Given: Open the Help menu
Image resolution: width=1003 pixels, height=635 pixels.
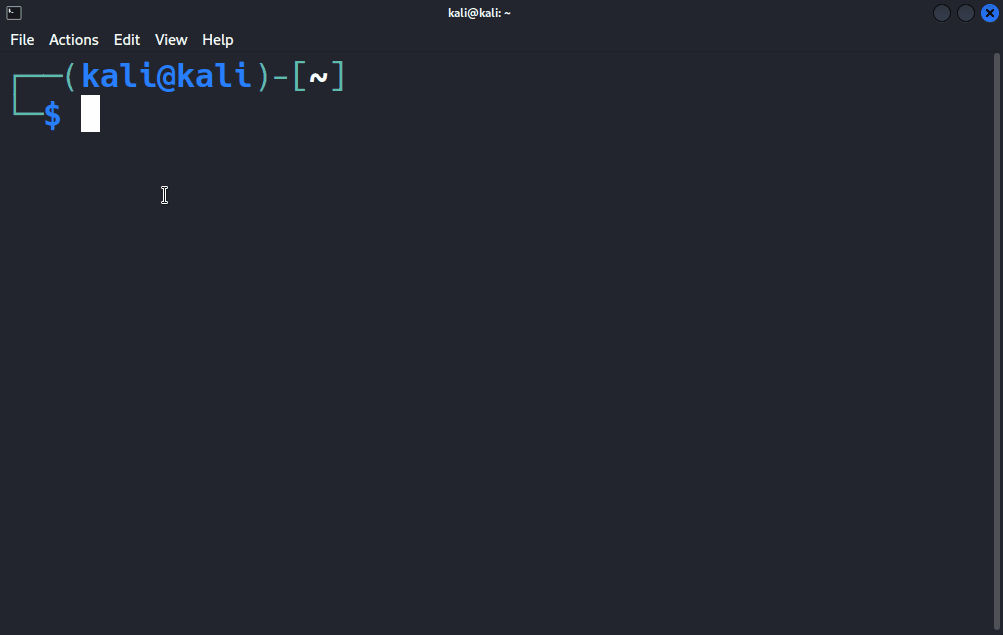Looking at the screenshot, I should [217, 40].
